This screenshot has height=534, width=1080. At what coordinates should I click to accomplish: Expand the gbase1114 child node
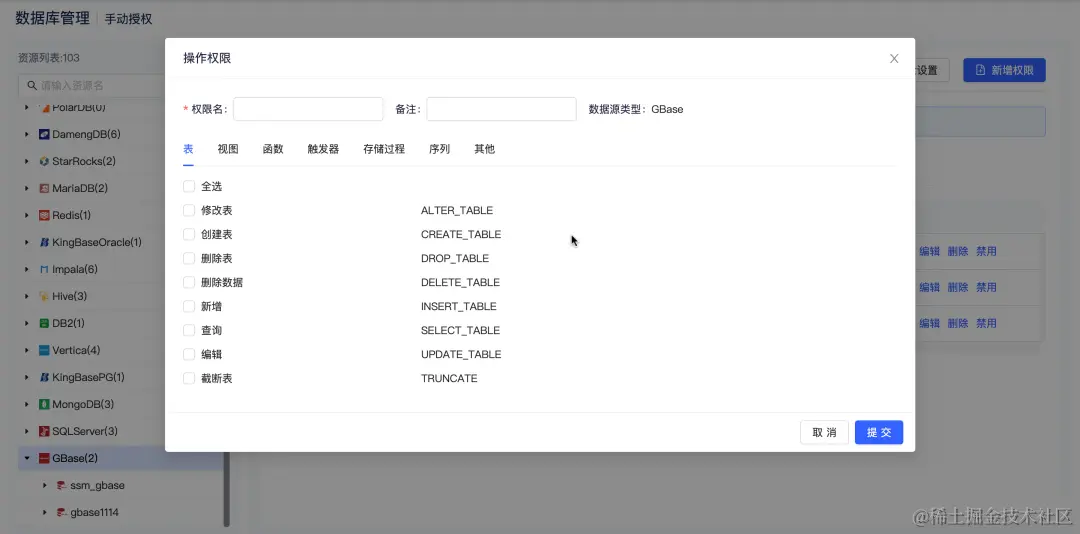coord(45,513)
